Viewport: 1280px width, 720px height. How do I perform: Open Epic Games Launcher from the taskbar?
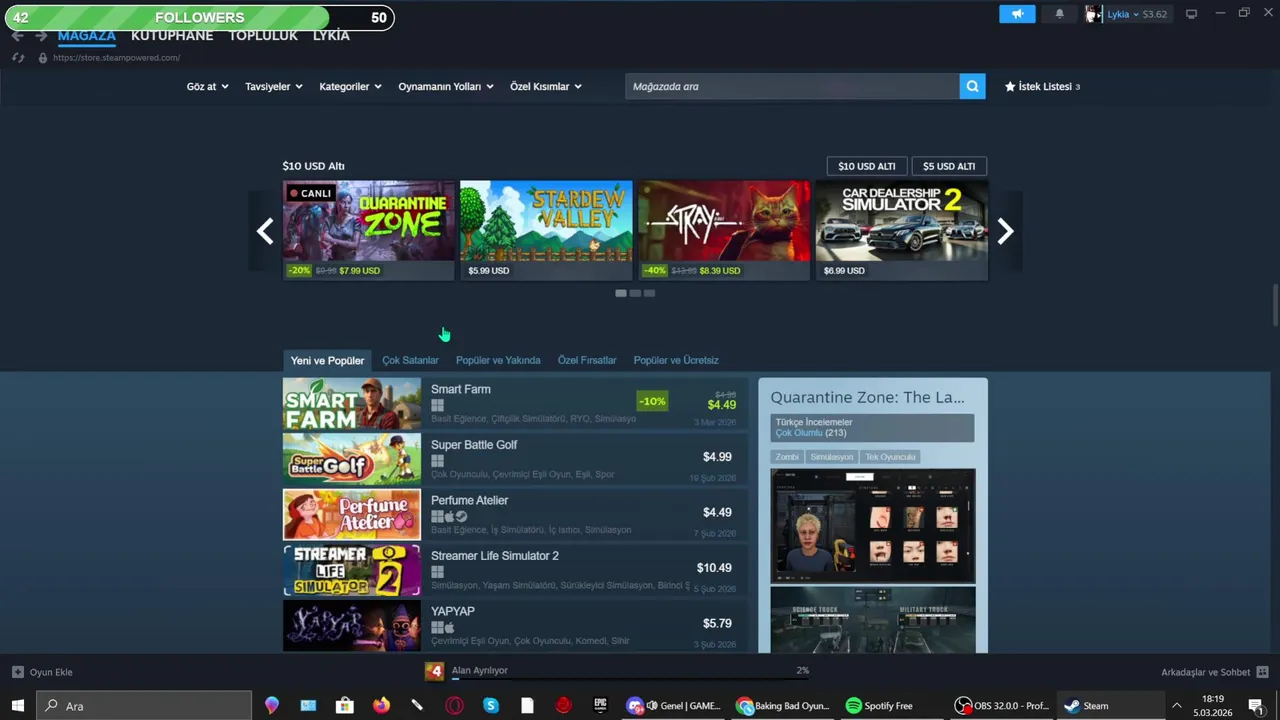click(x=600, y=705)
